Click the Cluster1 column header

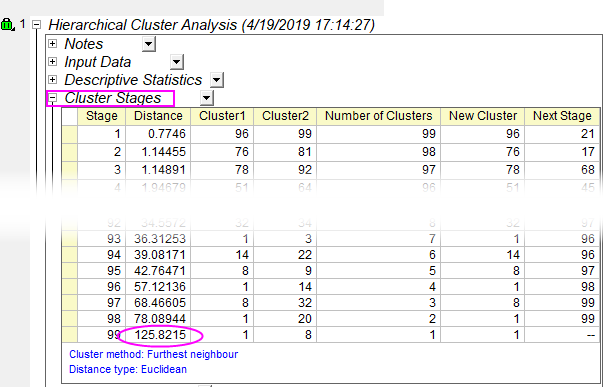(222, 116)
